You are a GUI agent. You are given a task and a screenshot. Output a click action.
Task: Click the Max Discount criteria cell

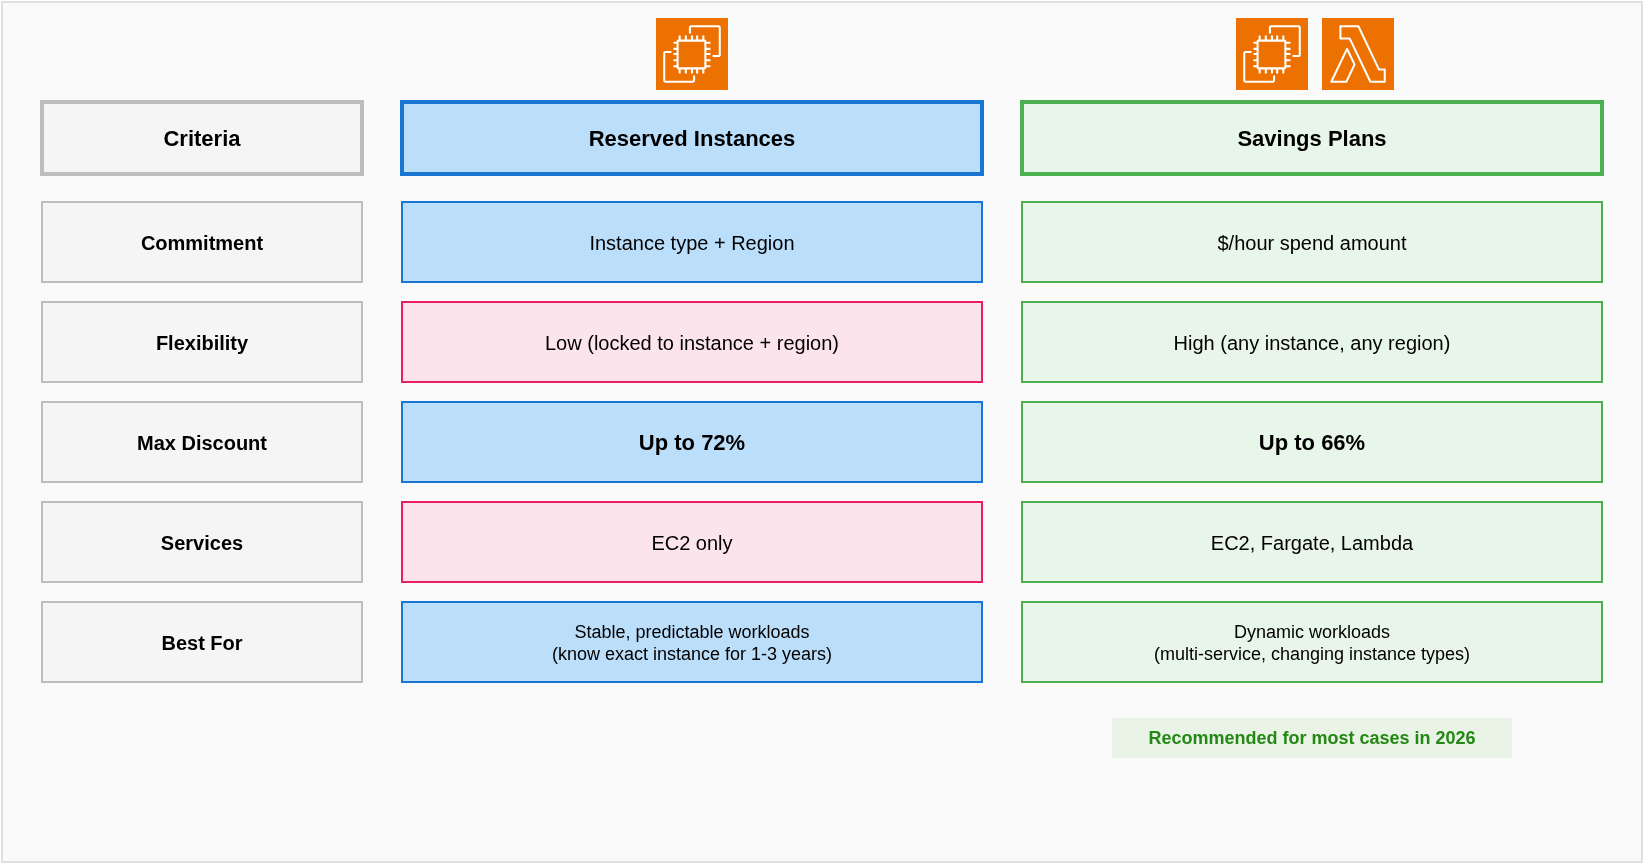[x=202, y=442]
